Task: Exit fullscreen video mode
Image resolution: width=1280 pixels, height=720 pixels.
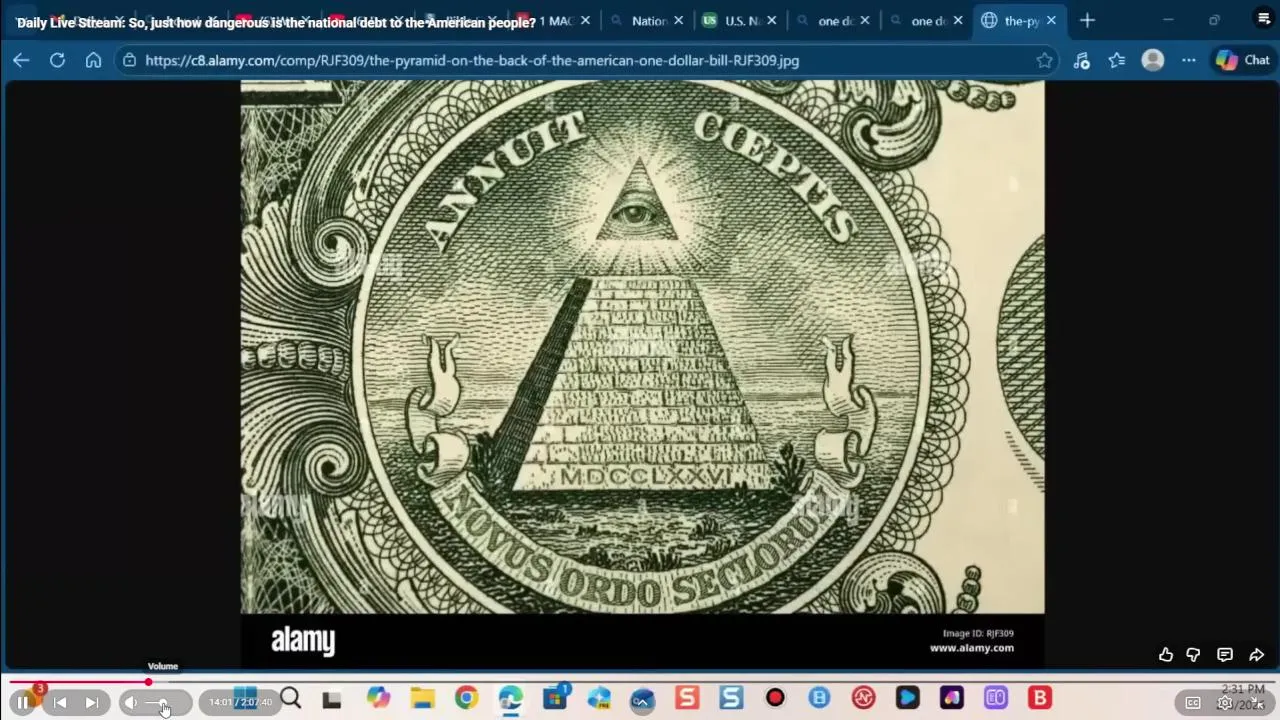Action: tap(1257, 703)
